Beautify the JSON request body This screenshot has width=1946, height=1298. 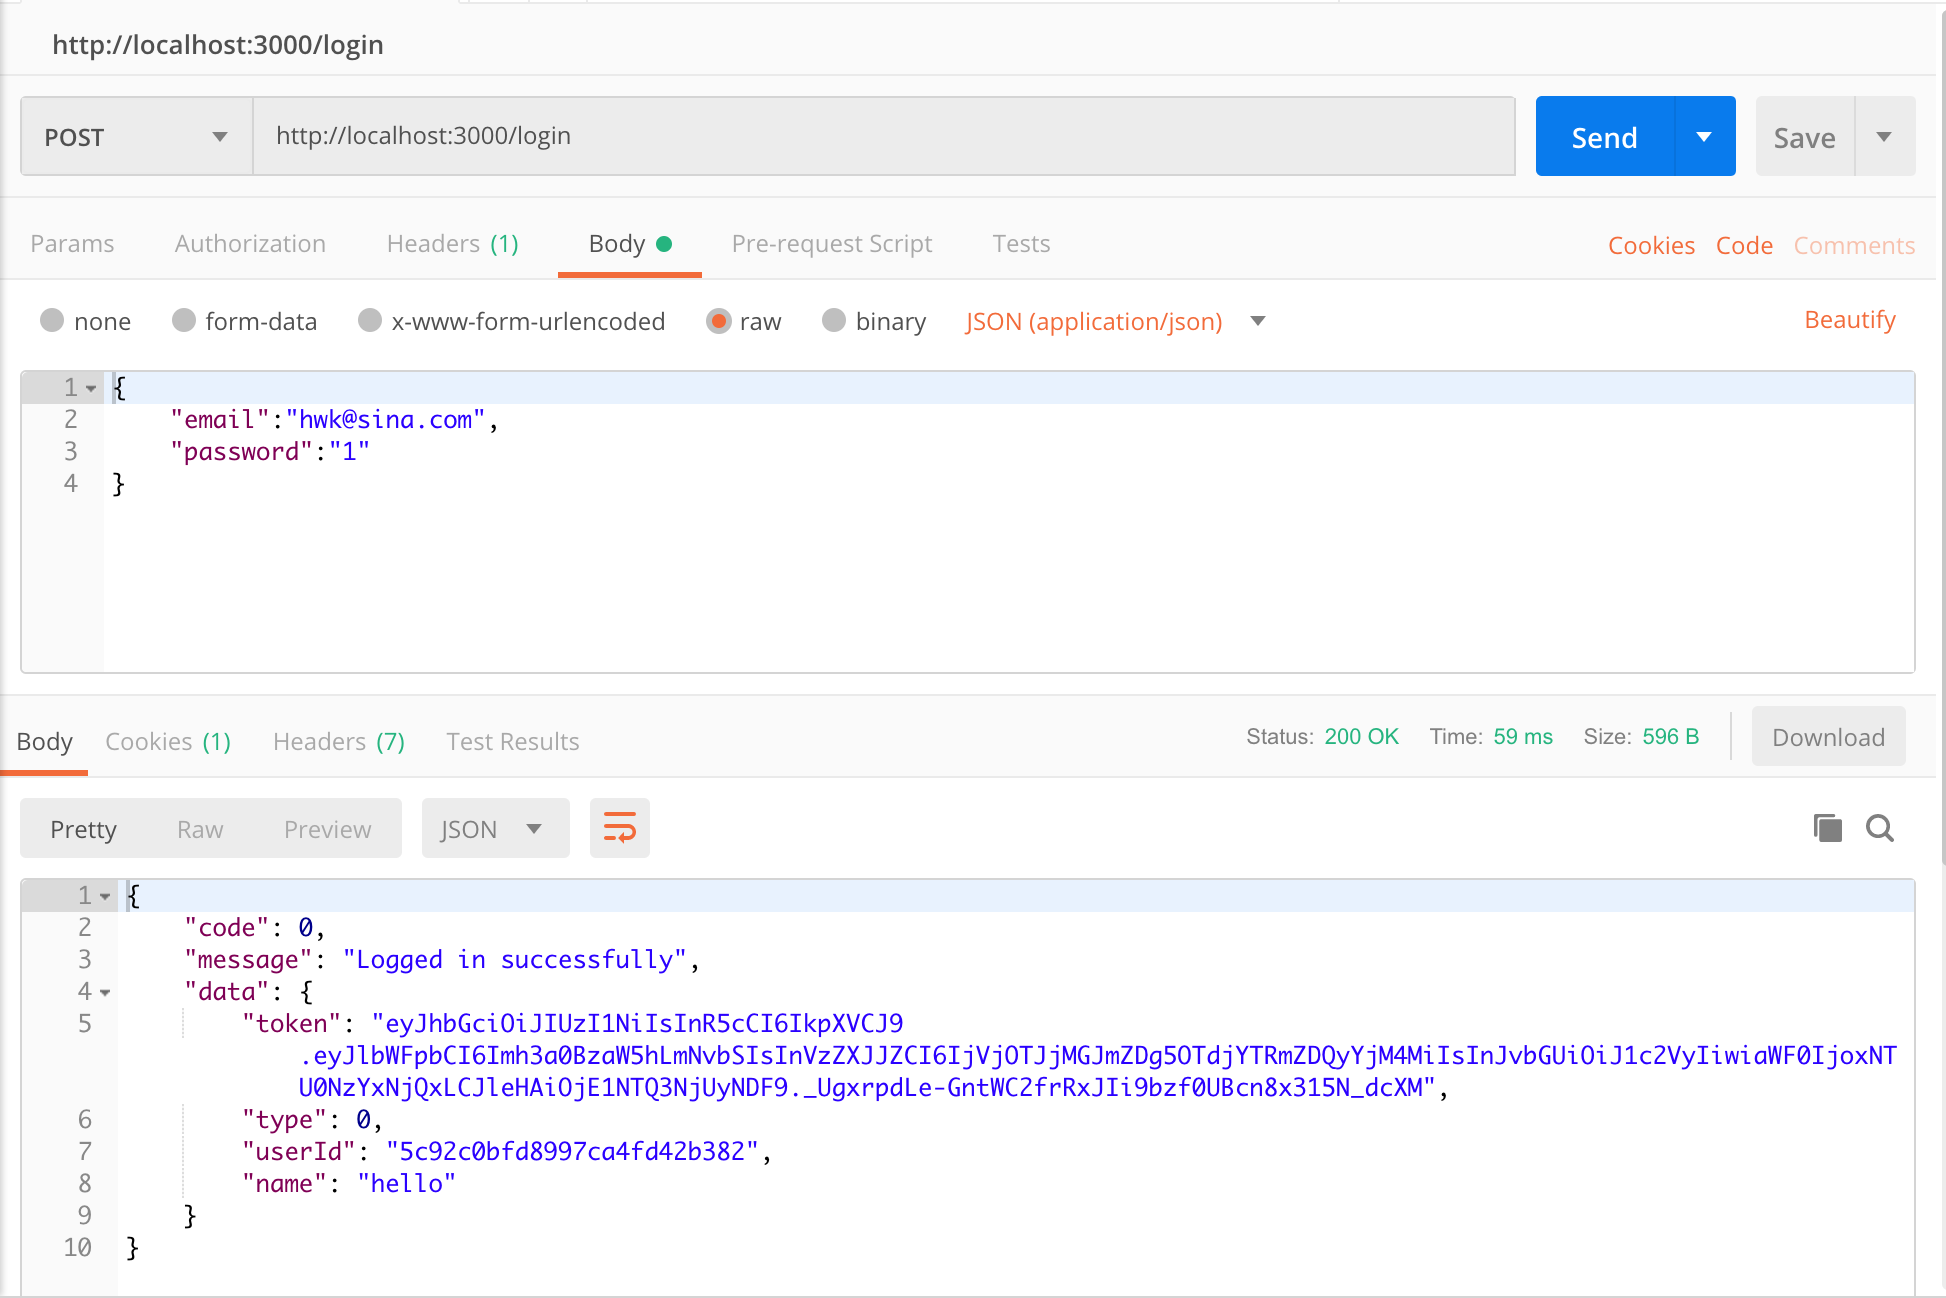pyautogui.click(x=1849, y=319)
